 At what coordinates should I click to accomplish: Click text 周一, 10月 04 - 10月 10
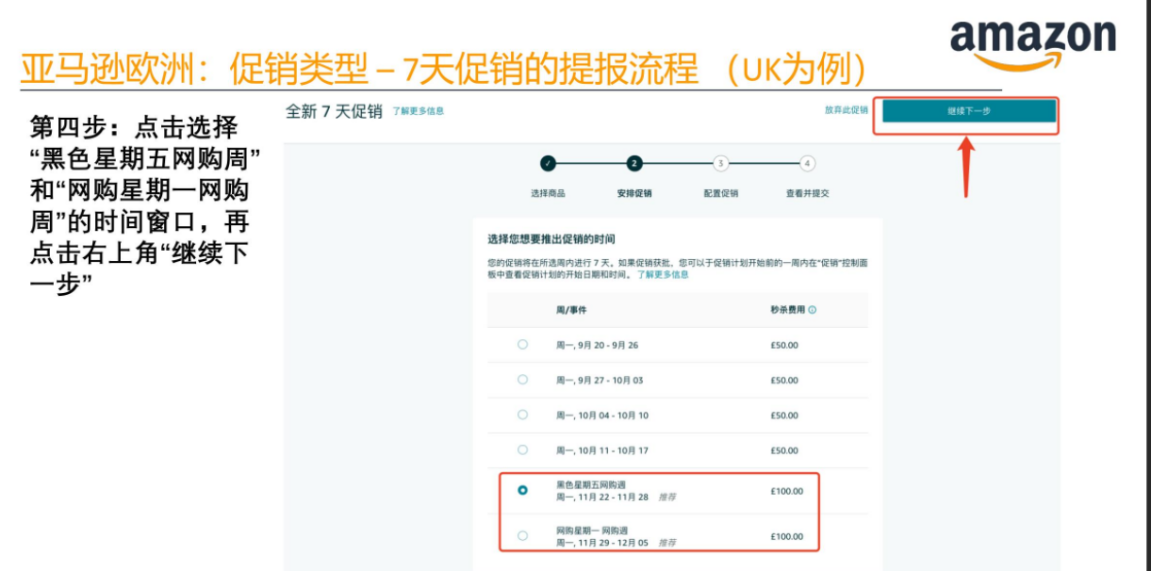click(x=602, y=415)
